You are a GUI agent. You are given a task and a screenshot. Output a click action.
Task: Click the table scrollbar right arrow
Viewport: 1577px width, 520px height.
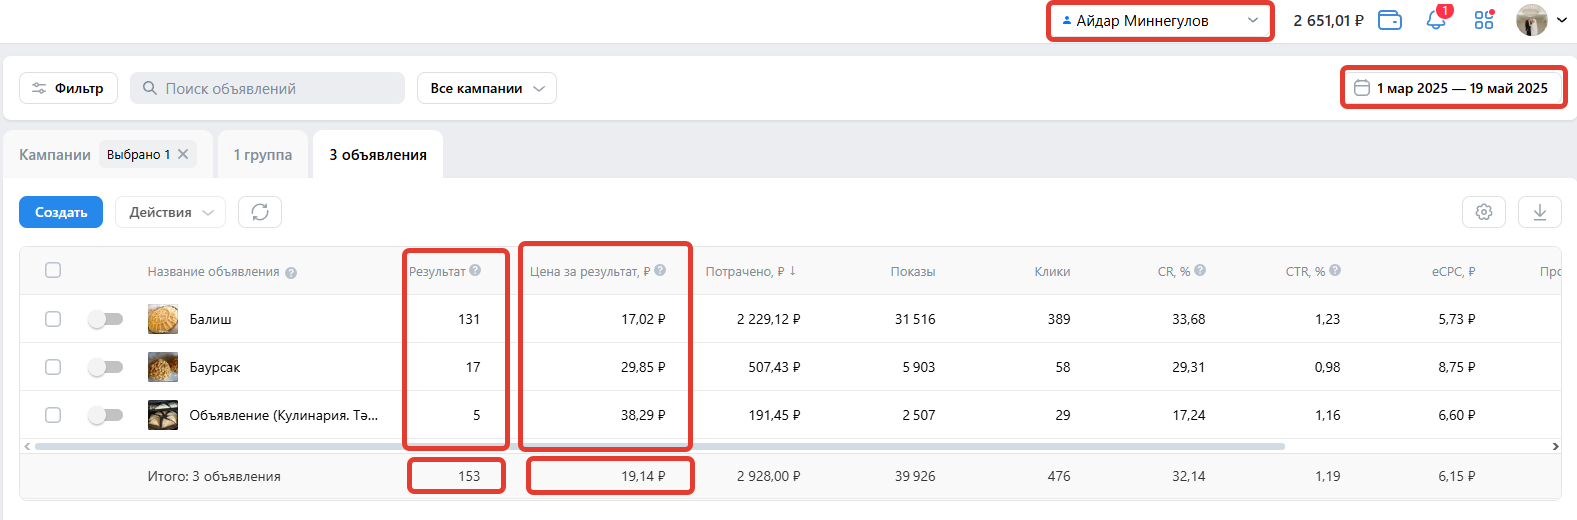pos(1555,446)
